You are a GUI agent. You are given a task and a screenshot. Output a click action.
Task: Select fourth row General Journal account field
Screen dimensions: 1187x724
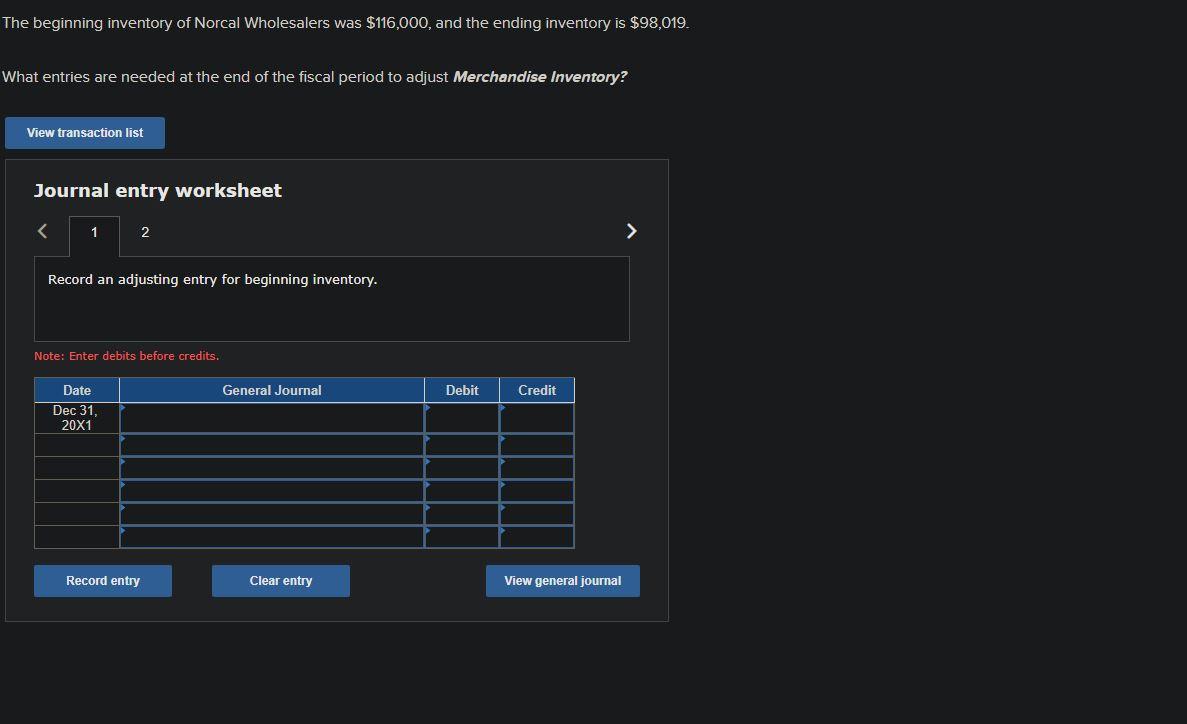click(x=272, y=491)
